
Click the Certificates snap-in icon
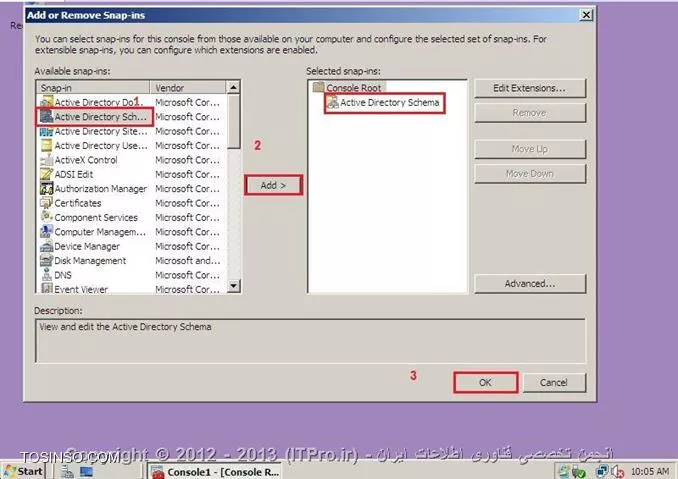click(46, 203)
